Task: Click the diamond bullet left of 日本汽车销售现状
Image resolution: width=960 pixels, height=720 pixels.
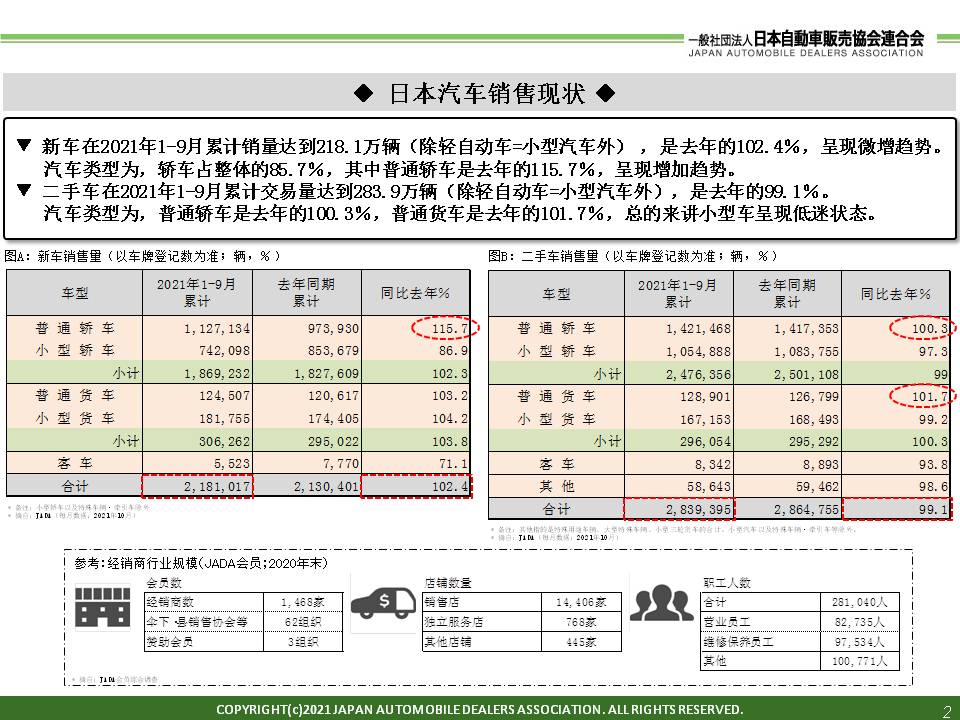Action: tap(364, 95)
